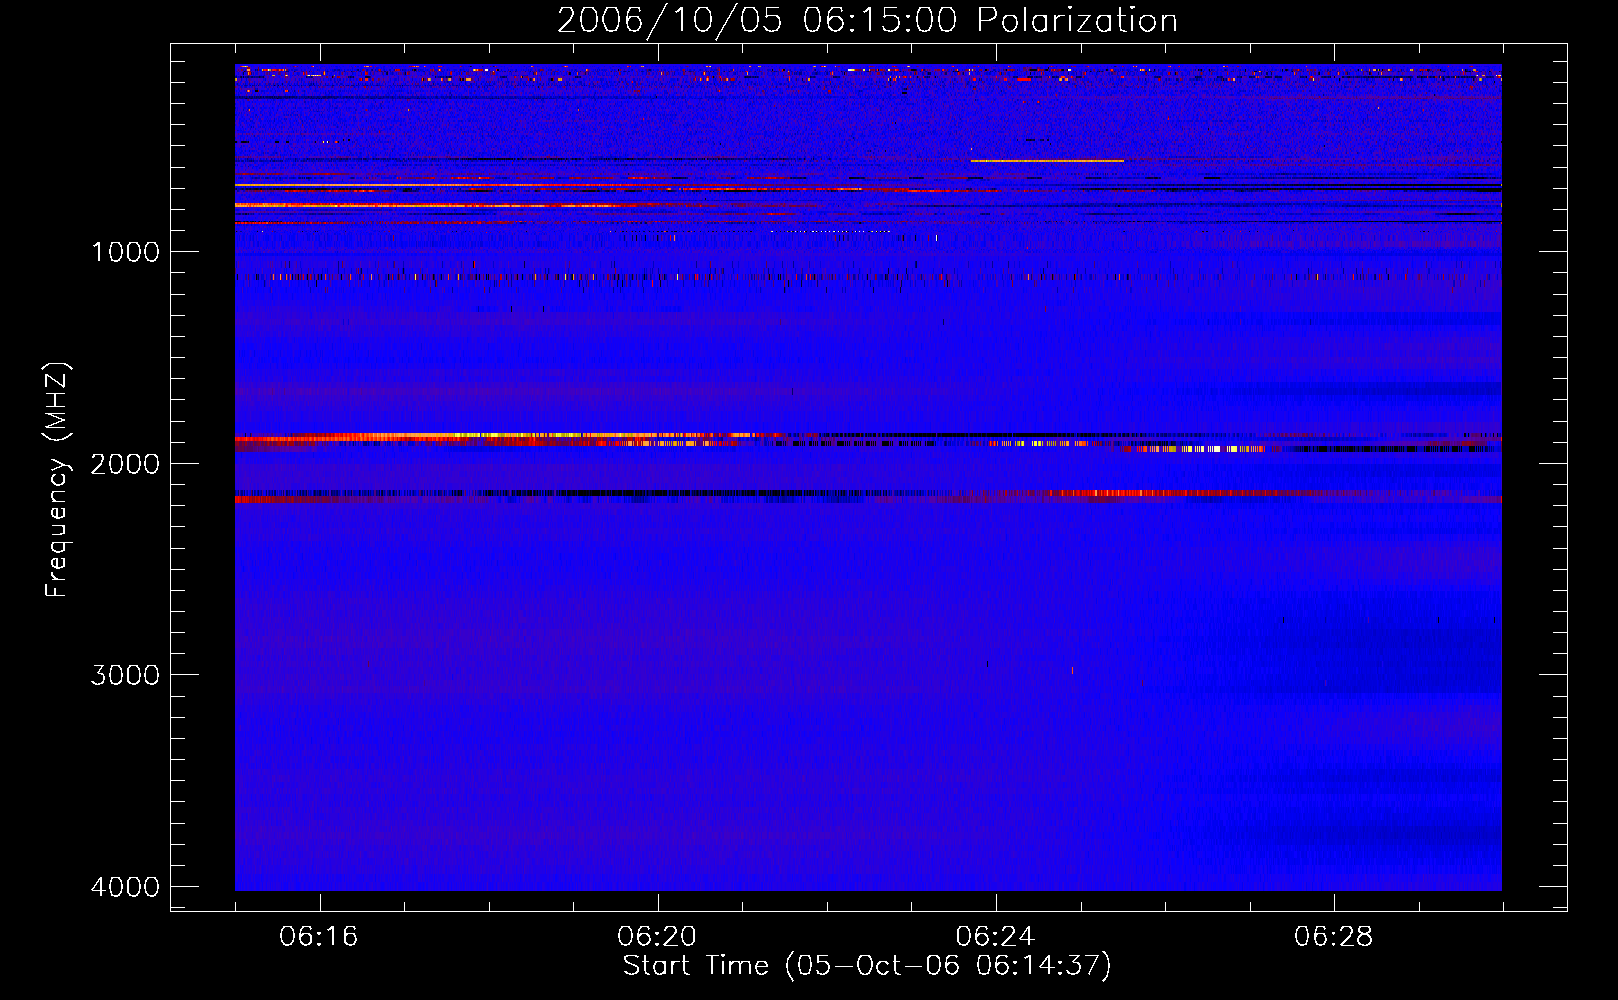Click the 4000 frequency tick label
This screenshot has width=1618, height=1000.
(x=125, y=887)
